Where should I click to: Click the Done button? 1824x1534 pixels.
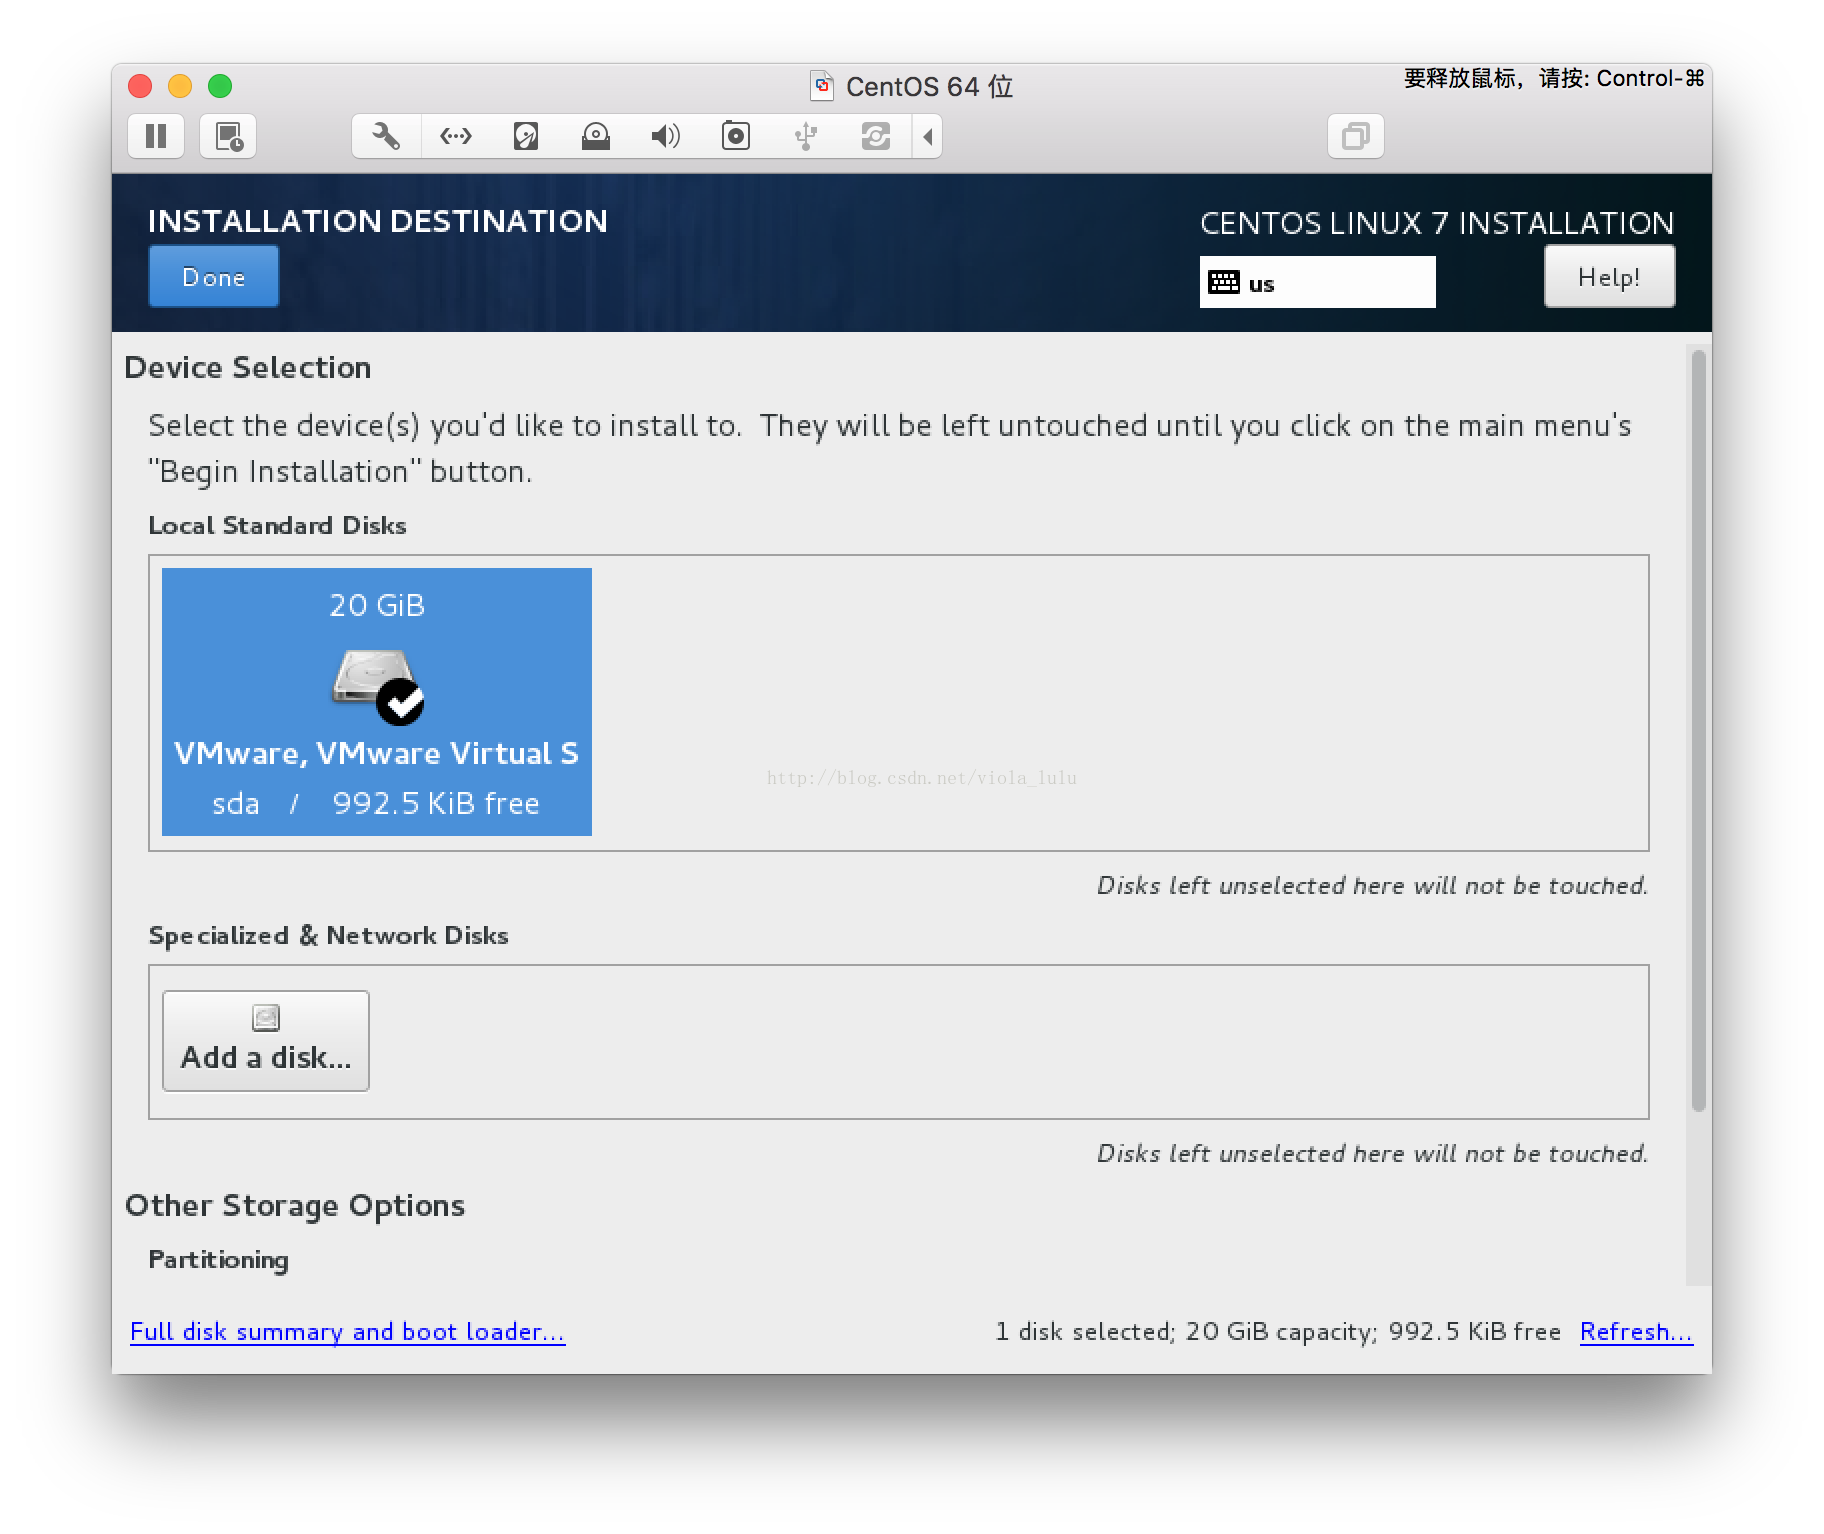click(214, 277)
